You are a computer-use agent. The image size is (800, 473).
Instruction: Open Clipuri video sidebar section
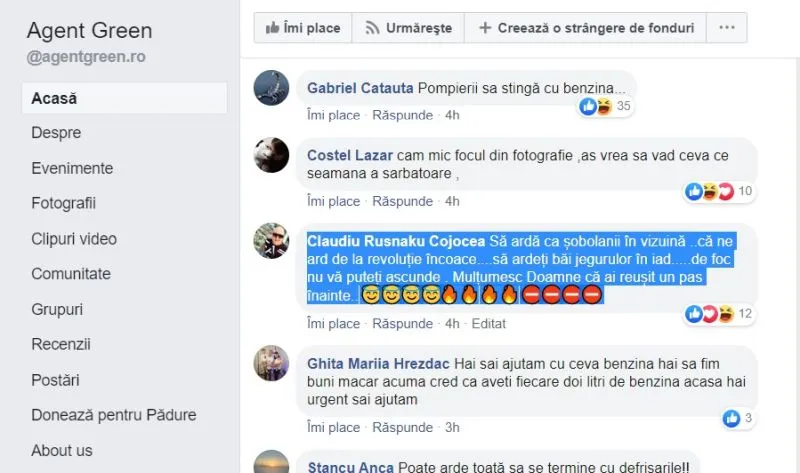coord(74,239)
